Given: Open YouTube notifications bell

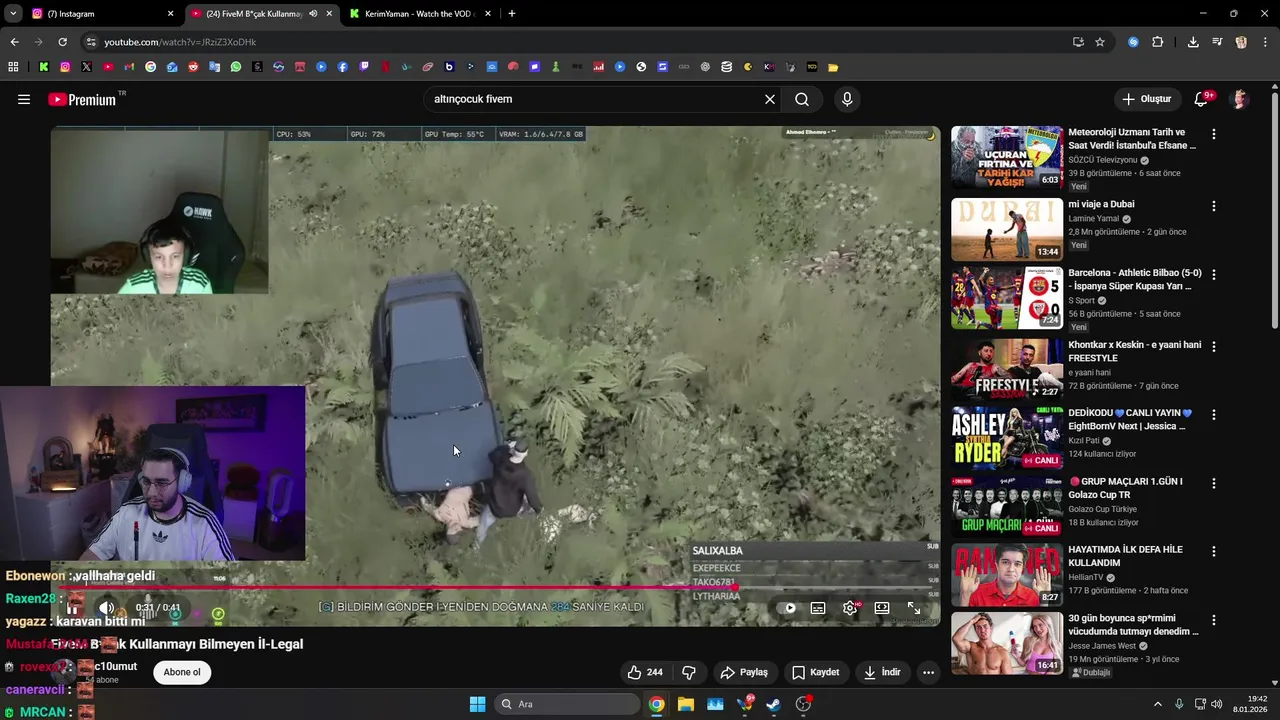Looking at the screenshot, I should pyautogui.click(x=1202, y=99).
